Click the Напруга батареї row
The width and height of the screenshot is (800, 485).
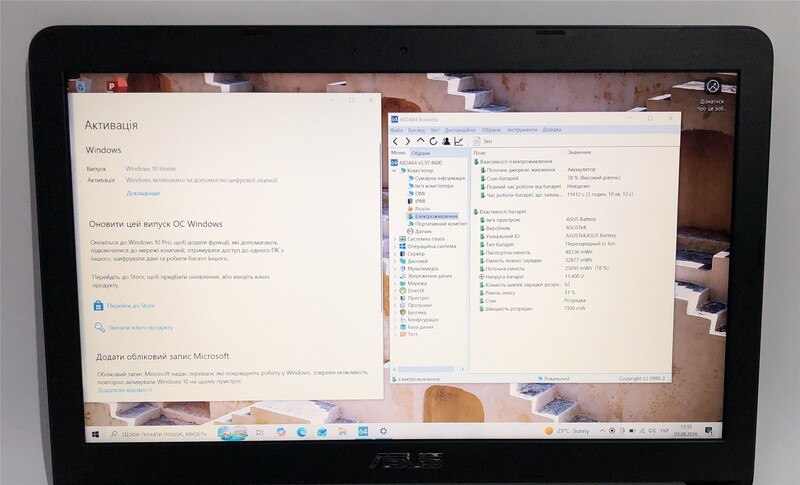532,276
